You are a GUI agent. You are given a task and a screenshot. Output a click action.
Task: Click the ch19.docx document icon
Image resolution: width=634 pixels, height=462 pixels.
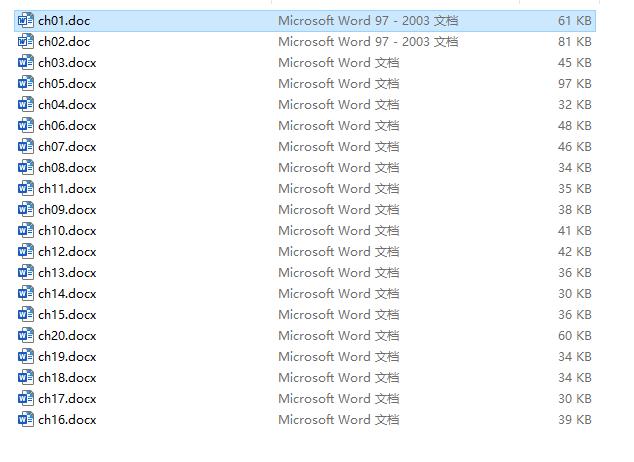(25, 357)
